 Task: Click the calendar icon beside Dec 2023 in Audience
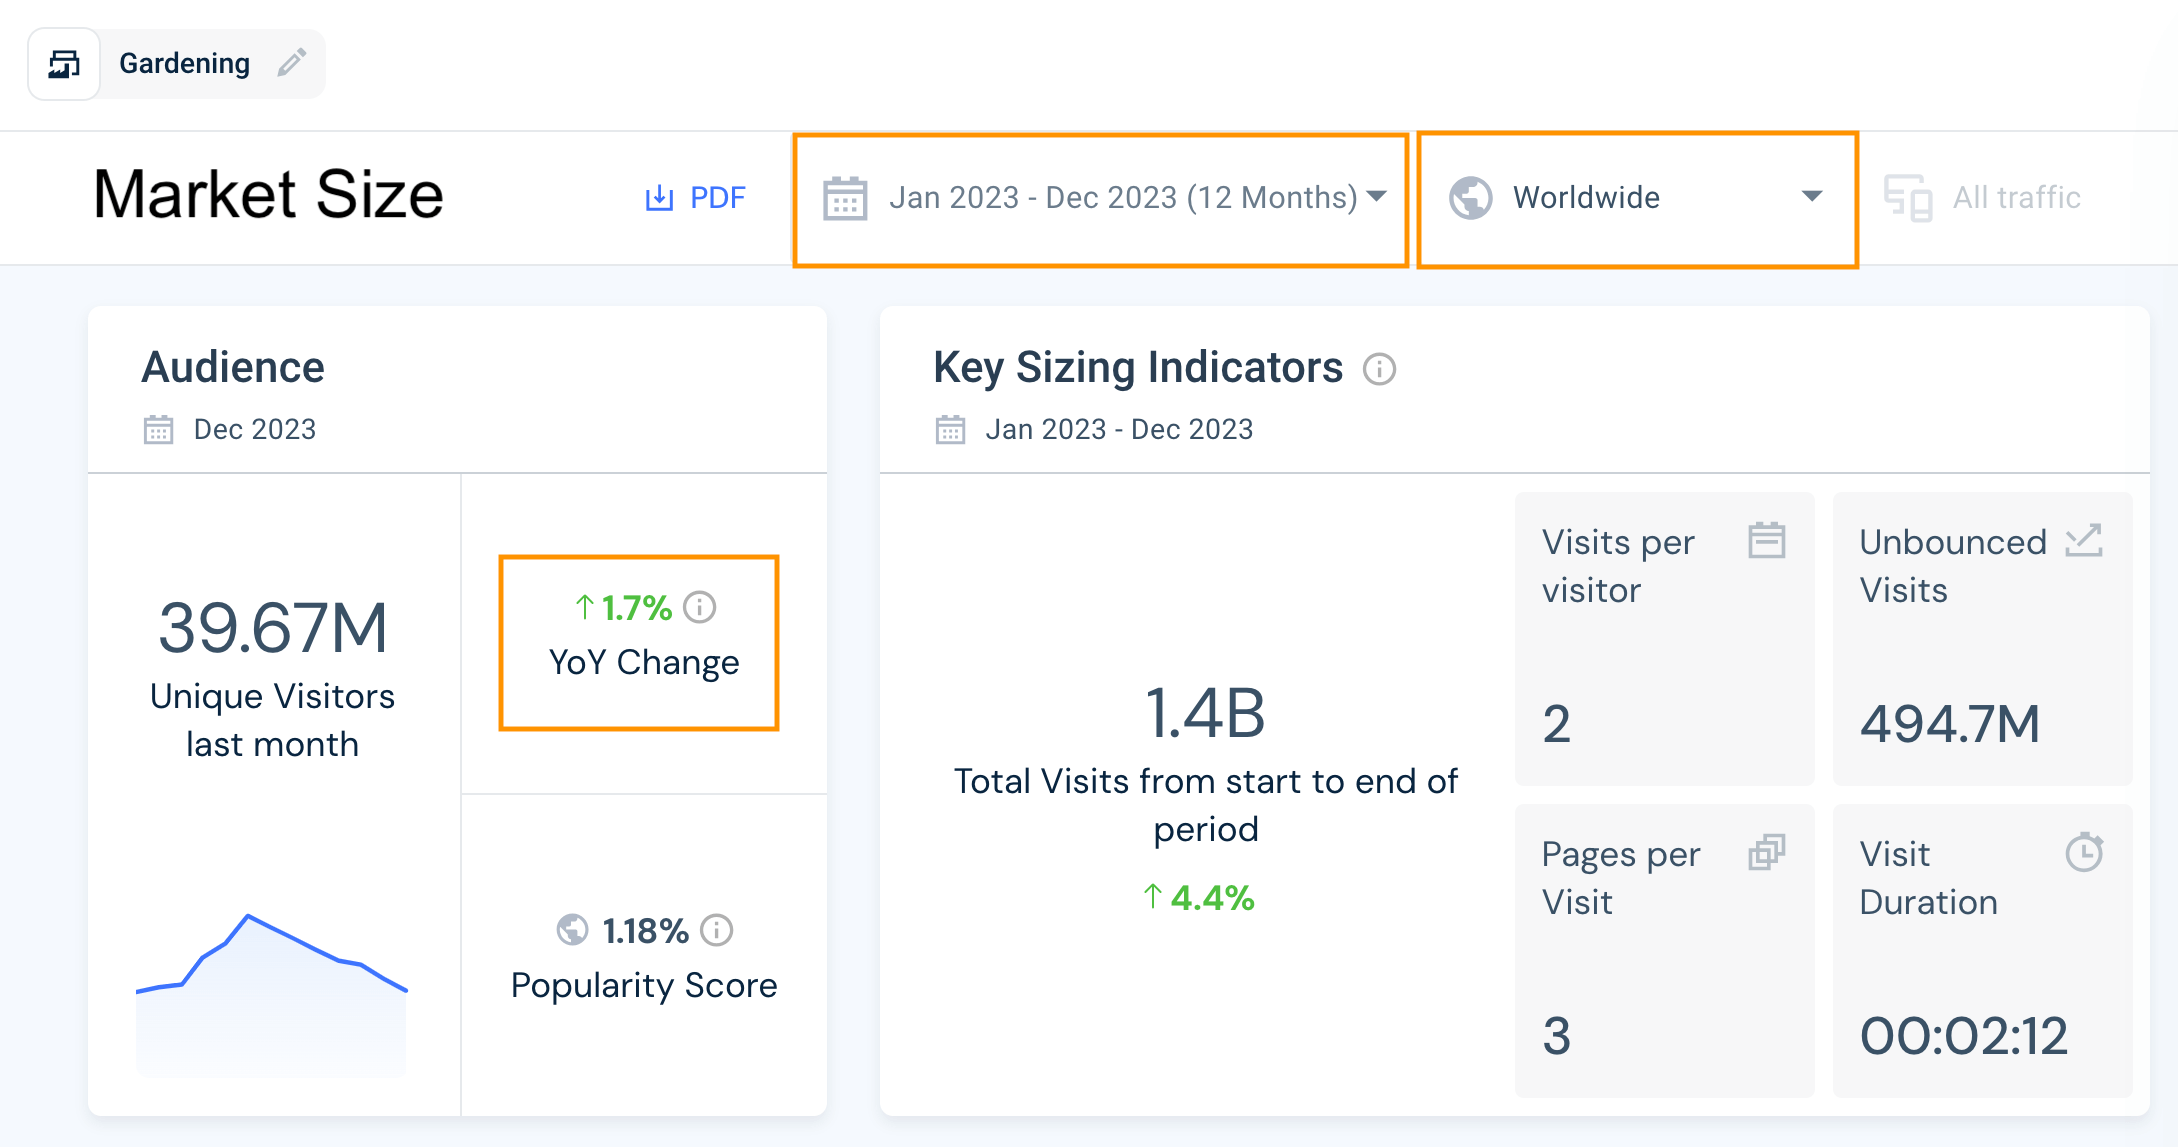click(x=158, y=428)
